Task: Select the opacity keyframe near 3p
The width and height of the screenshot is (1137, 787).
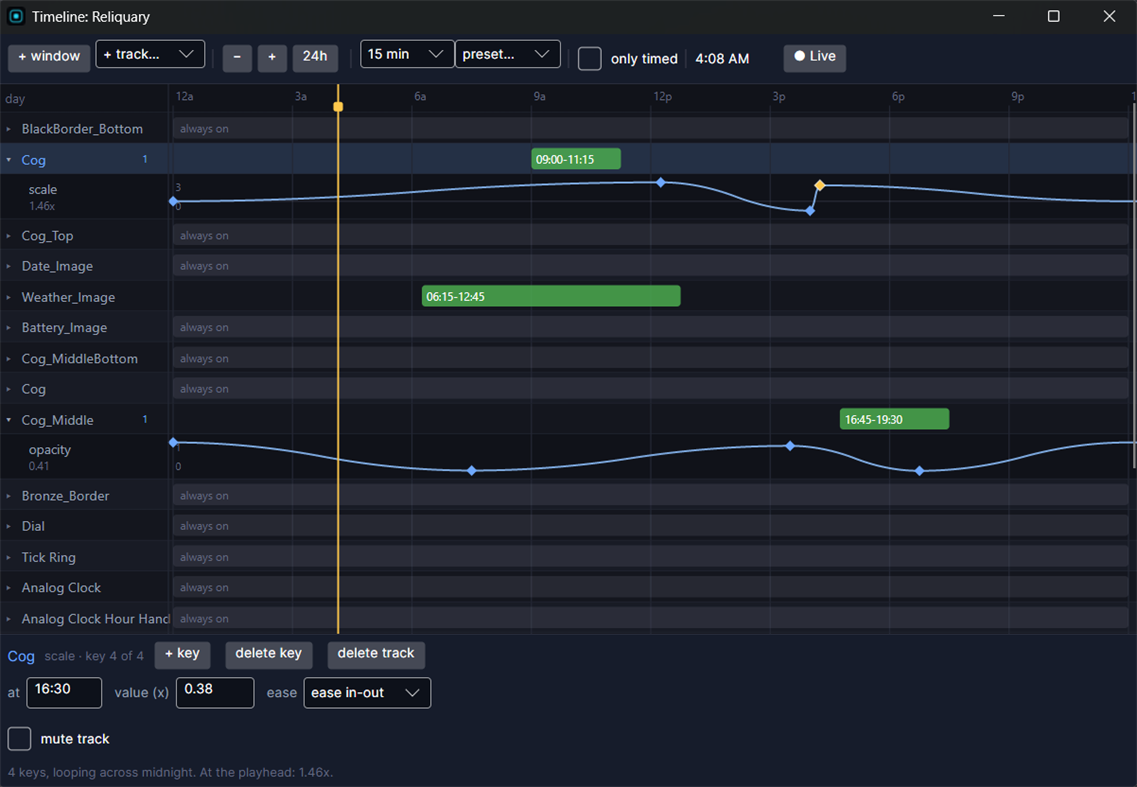Action: [x=790, y=446]
